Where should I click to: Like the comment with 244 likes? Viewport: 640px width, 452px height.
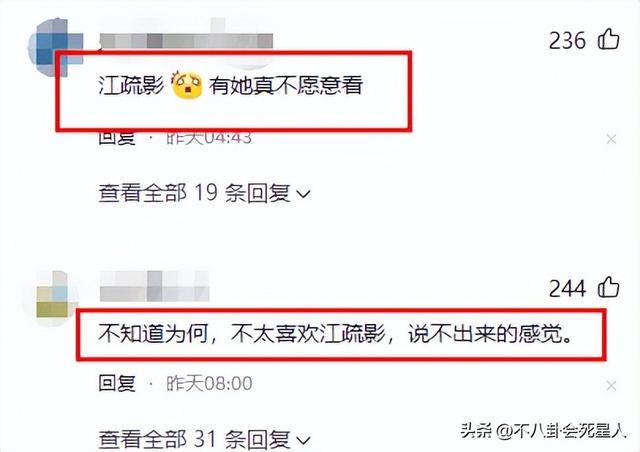[x=609, y=287]
